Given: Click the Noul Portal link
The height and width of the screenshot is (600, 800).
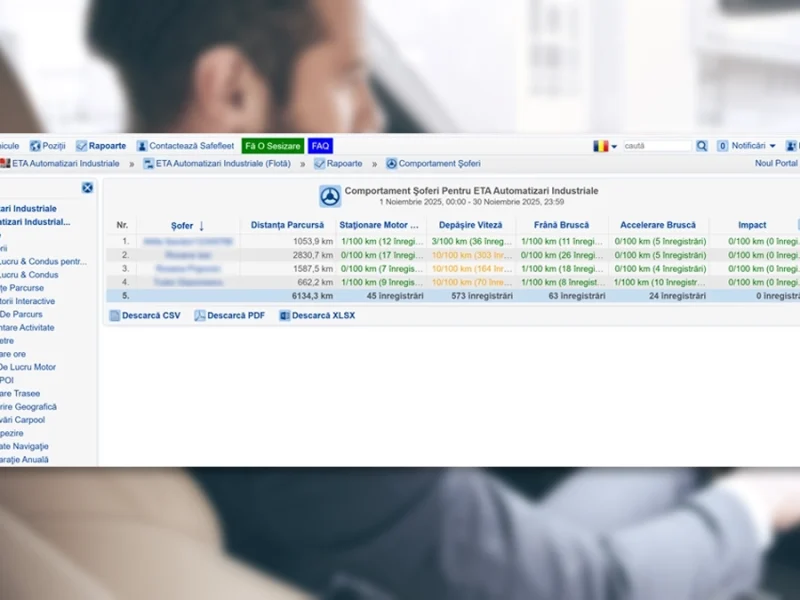Looking at the screenshot, I should (x=776, y=163).
